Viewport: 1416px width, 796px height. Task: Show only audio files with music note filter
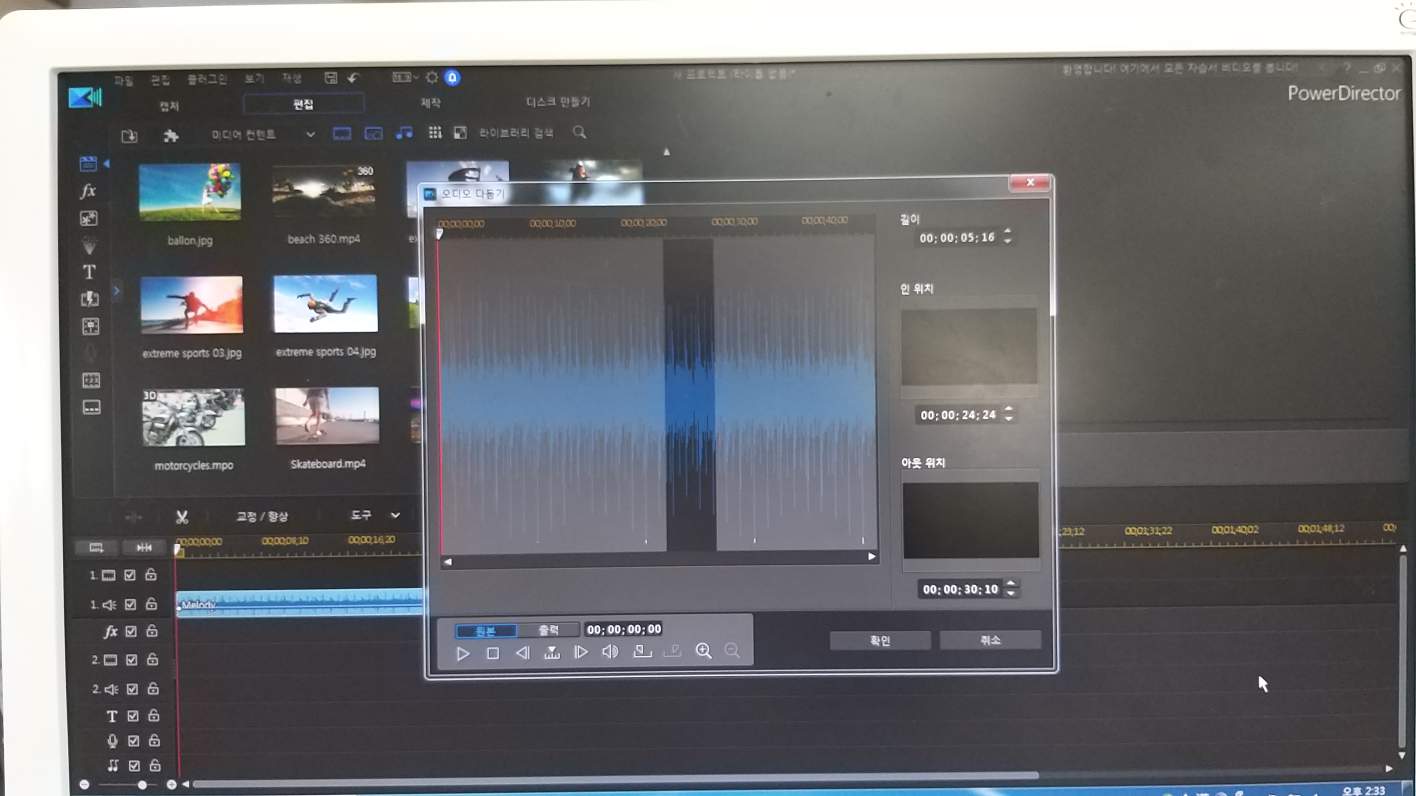[x=403, y=133]
